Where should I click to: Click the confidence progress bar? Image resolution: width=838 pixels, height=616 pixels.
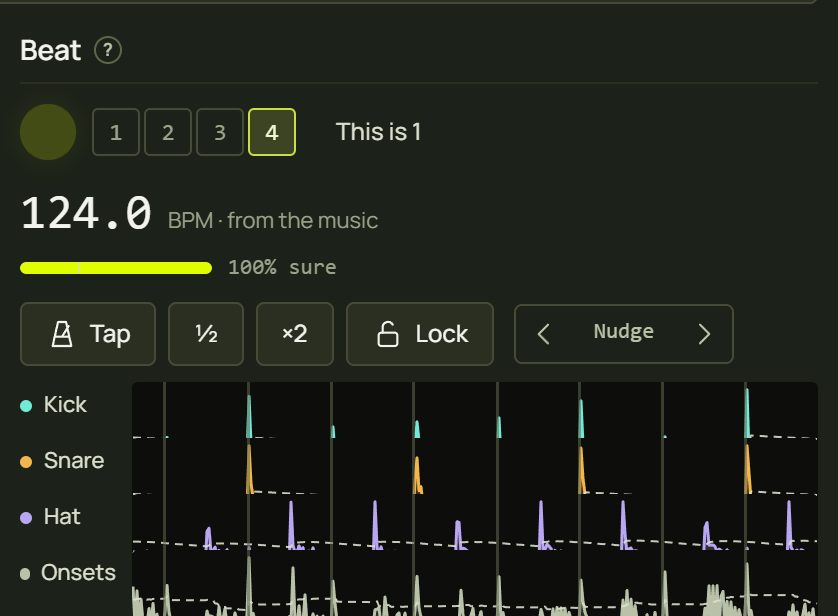116,268
